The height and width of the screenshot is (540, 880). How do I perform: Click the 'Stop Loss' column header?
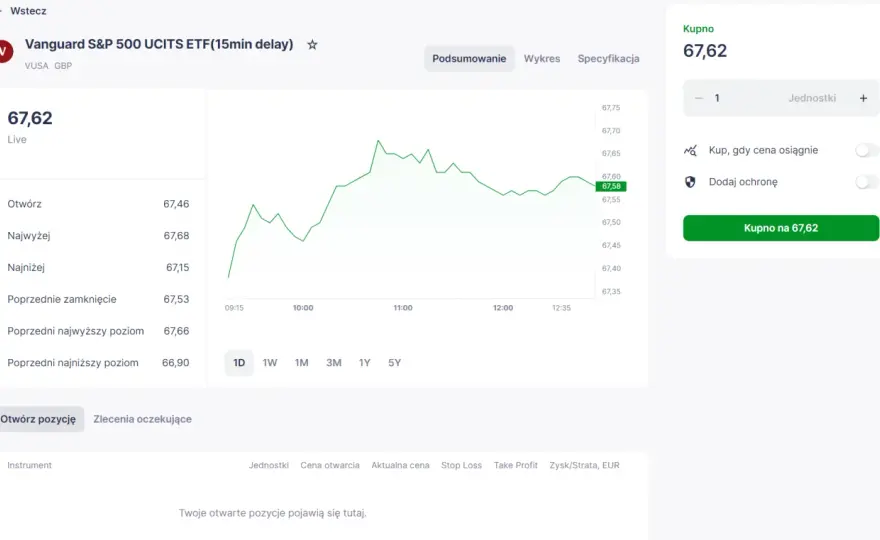point(461,465)
